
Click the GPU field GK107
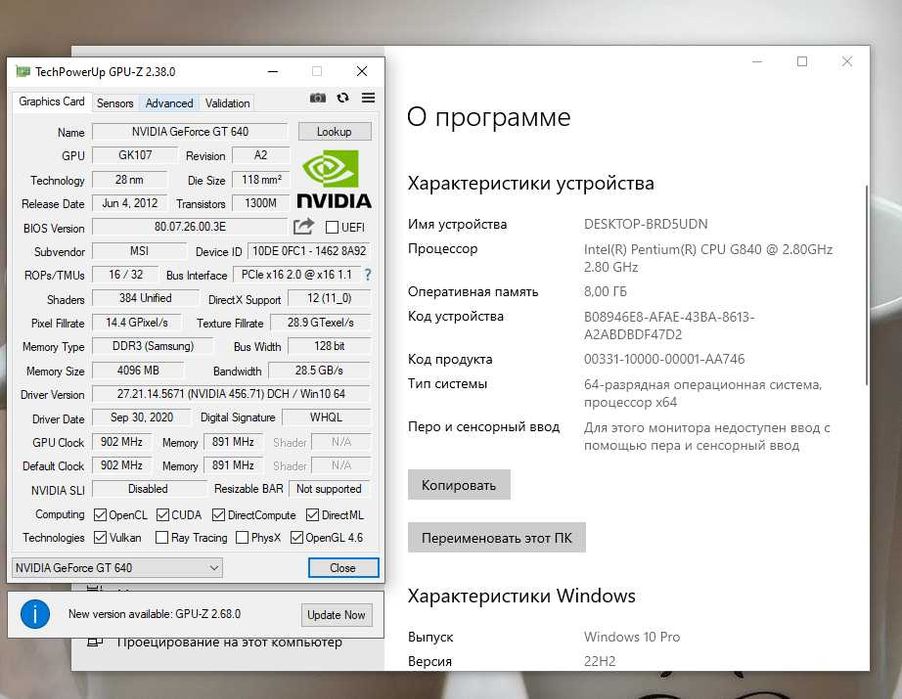coord(135,155)
